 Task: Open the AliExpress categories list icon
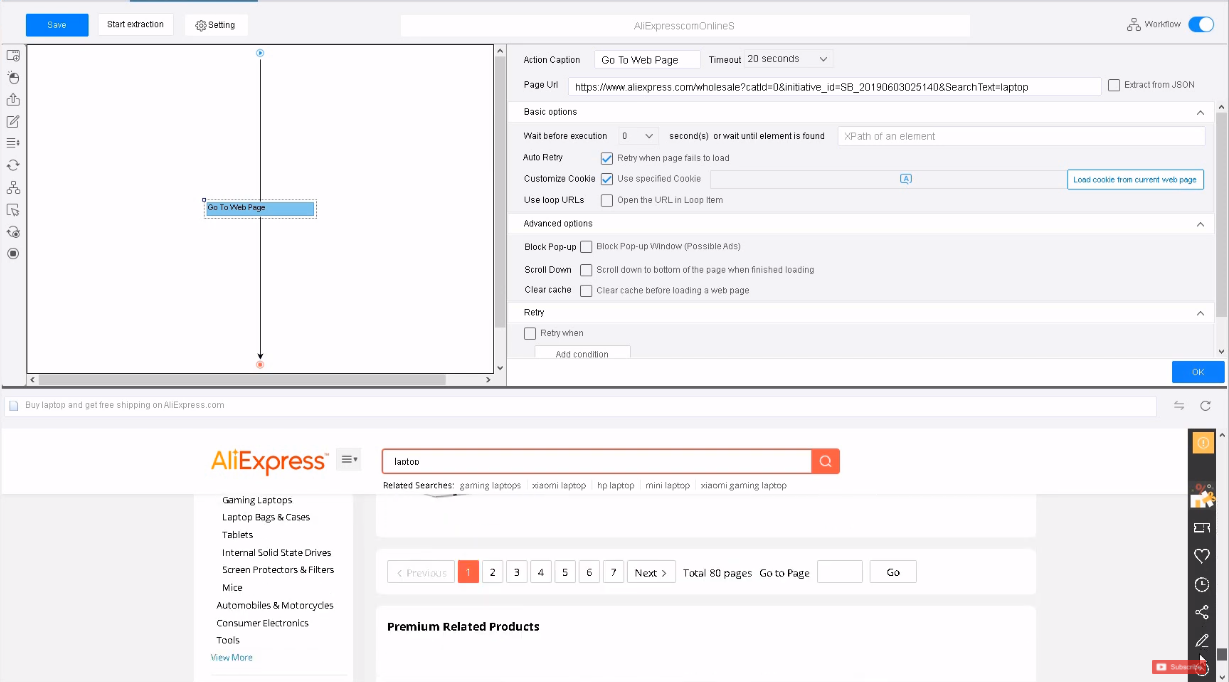[349, 459]
